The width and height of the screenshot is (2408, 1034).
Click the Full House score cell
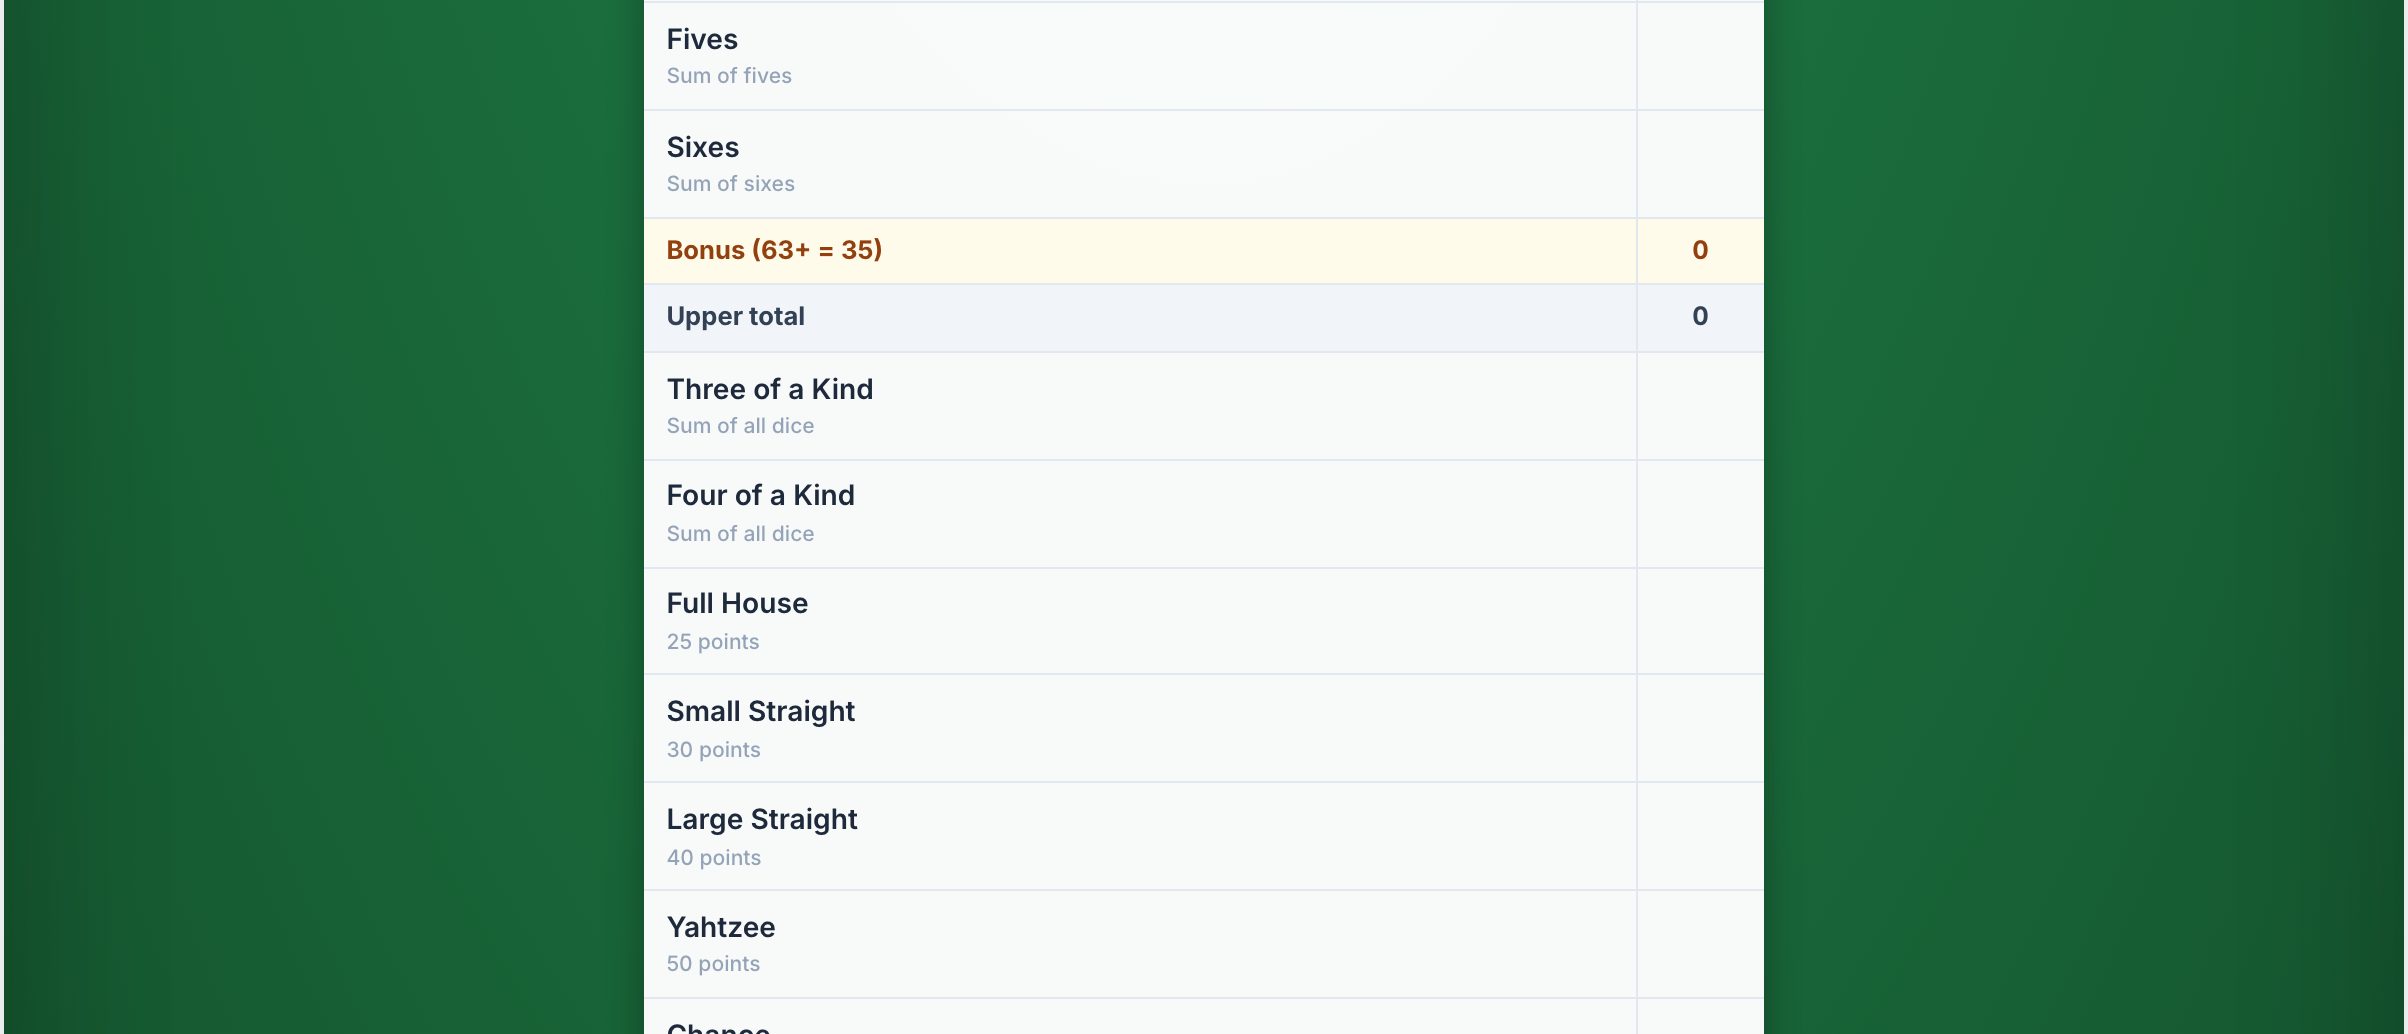tap(1700, 621)
